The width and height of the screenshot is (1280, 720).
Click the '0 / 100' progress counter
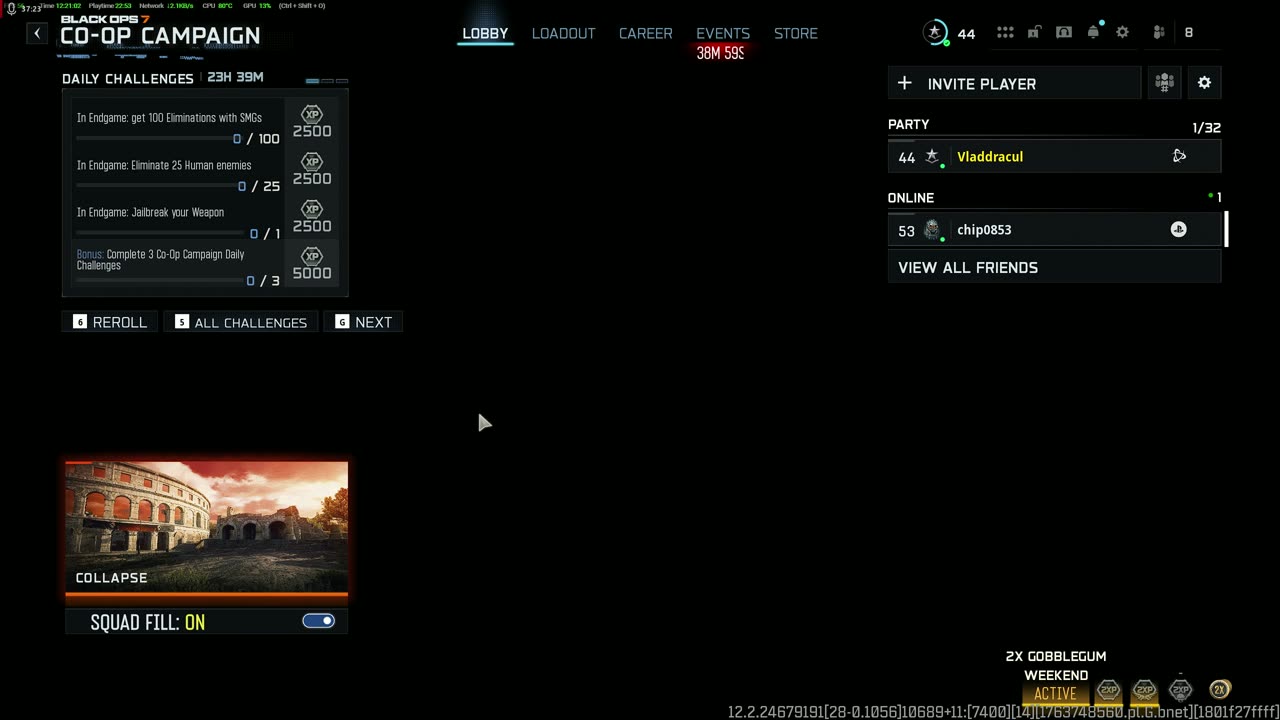(256, 139)
